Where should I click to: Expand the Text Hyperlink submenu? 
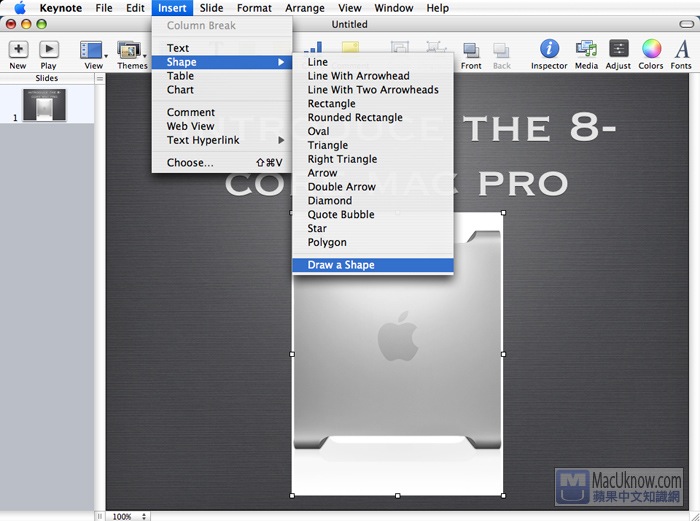click(222, 140)
